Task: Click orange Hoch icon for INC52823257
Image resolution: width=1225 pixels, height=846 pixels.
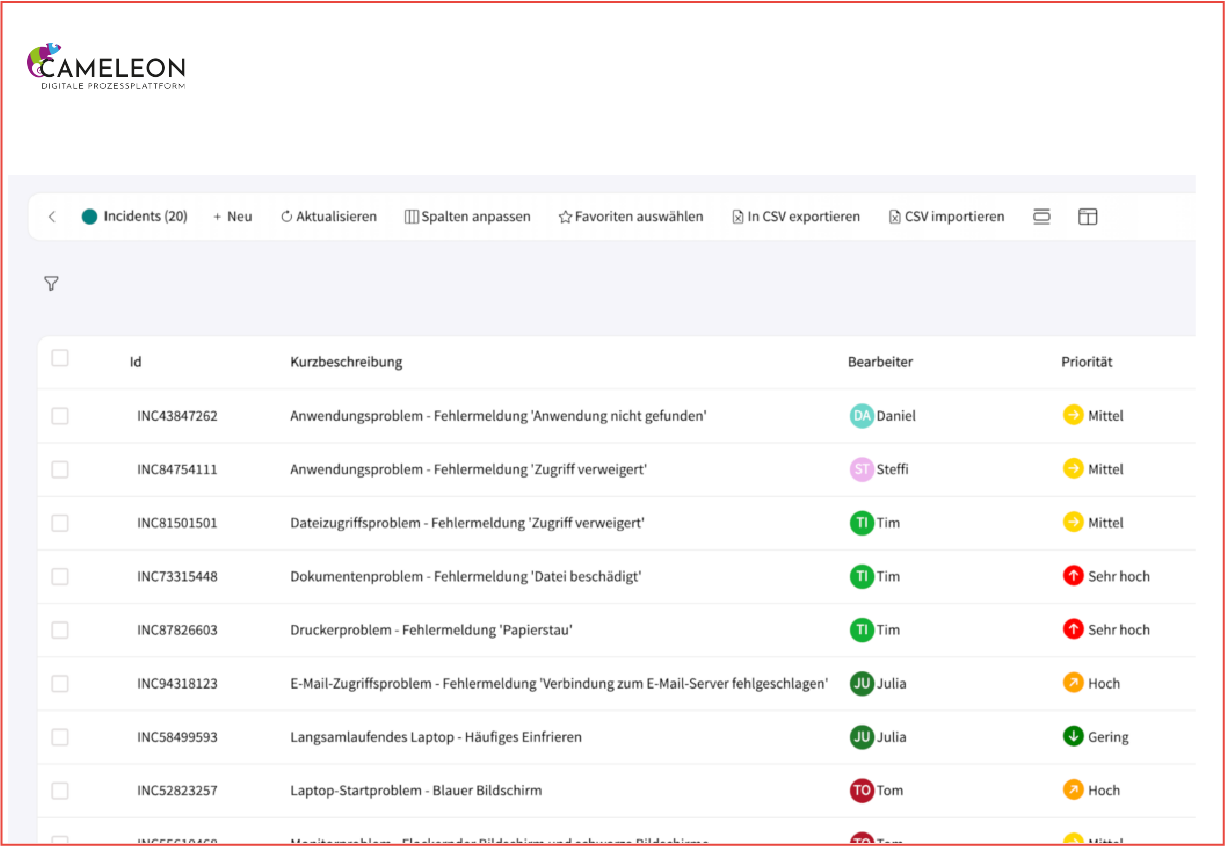Action: point(1073,790)
